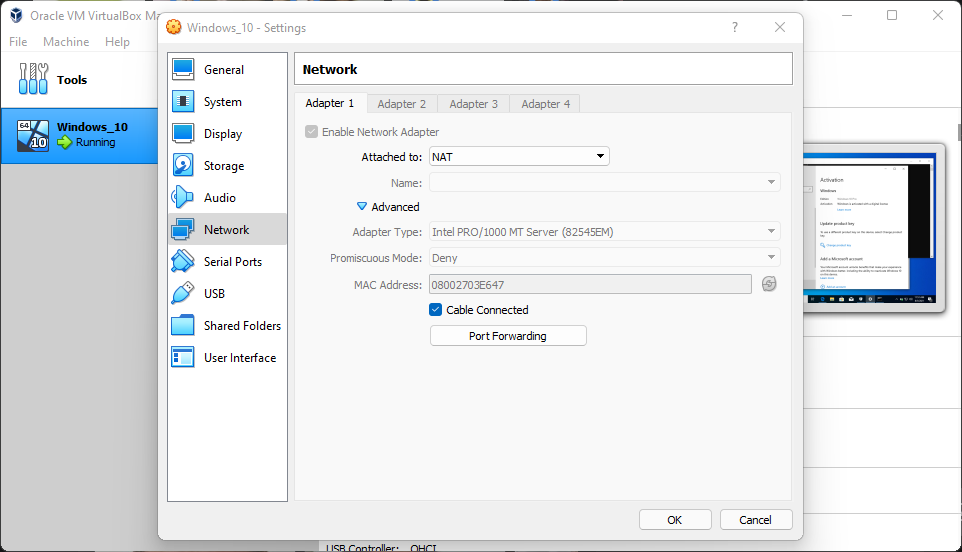This screenshot has width=962, height=552.
Task: Cancel the settings dialog
Action: click(x=755, y=519)
